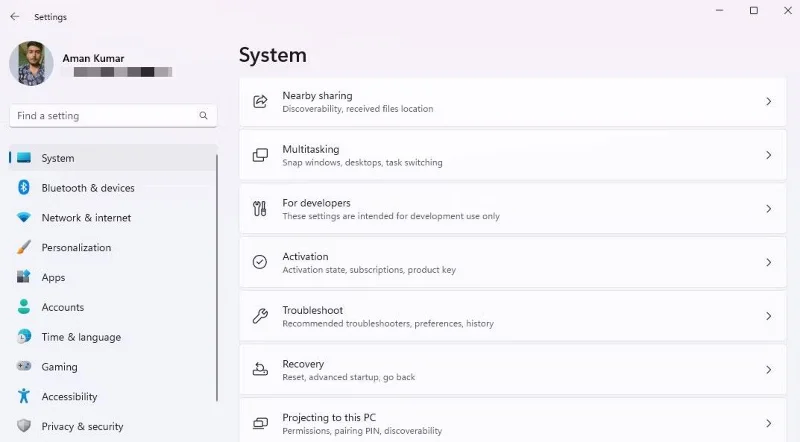Click the Apps icon in sidebar

click(24, 277)
